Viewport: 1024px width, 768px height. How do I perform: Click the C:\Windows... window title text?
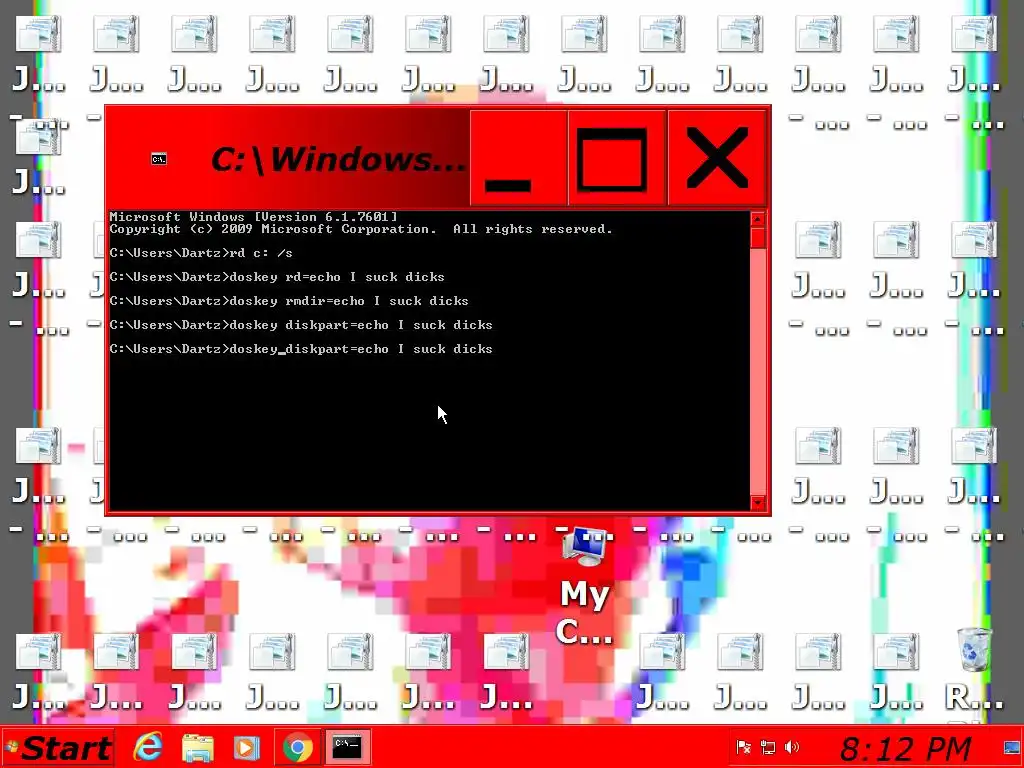tap(338, 159)
